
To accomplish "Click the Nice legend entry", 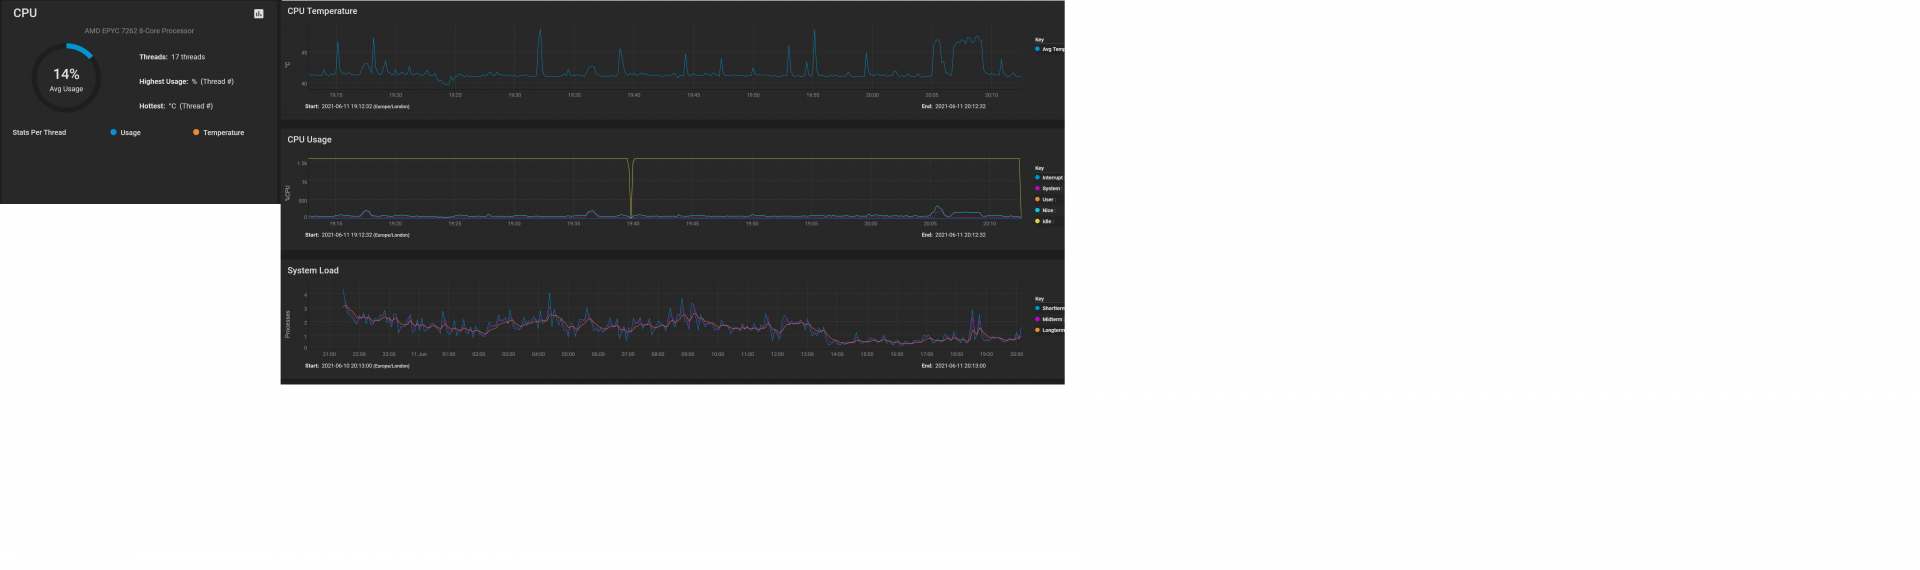I will tap(1046, 211).
